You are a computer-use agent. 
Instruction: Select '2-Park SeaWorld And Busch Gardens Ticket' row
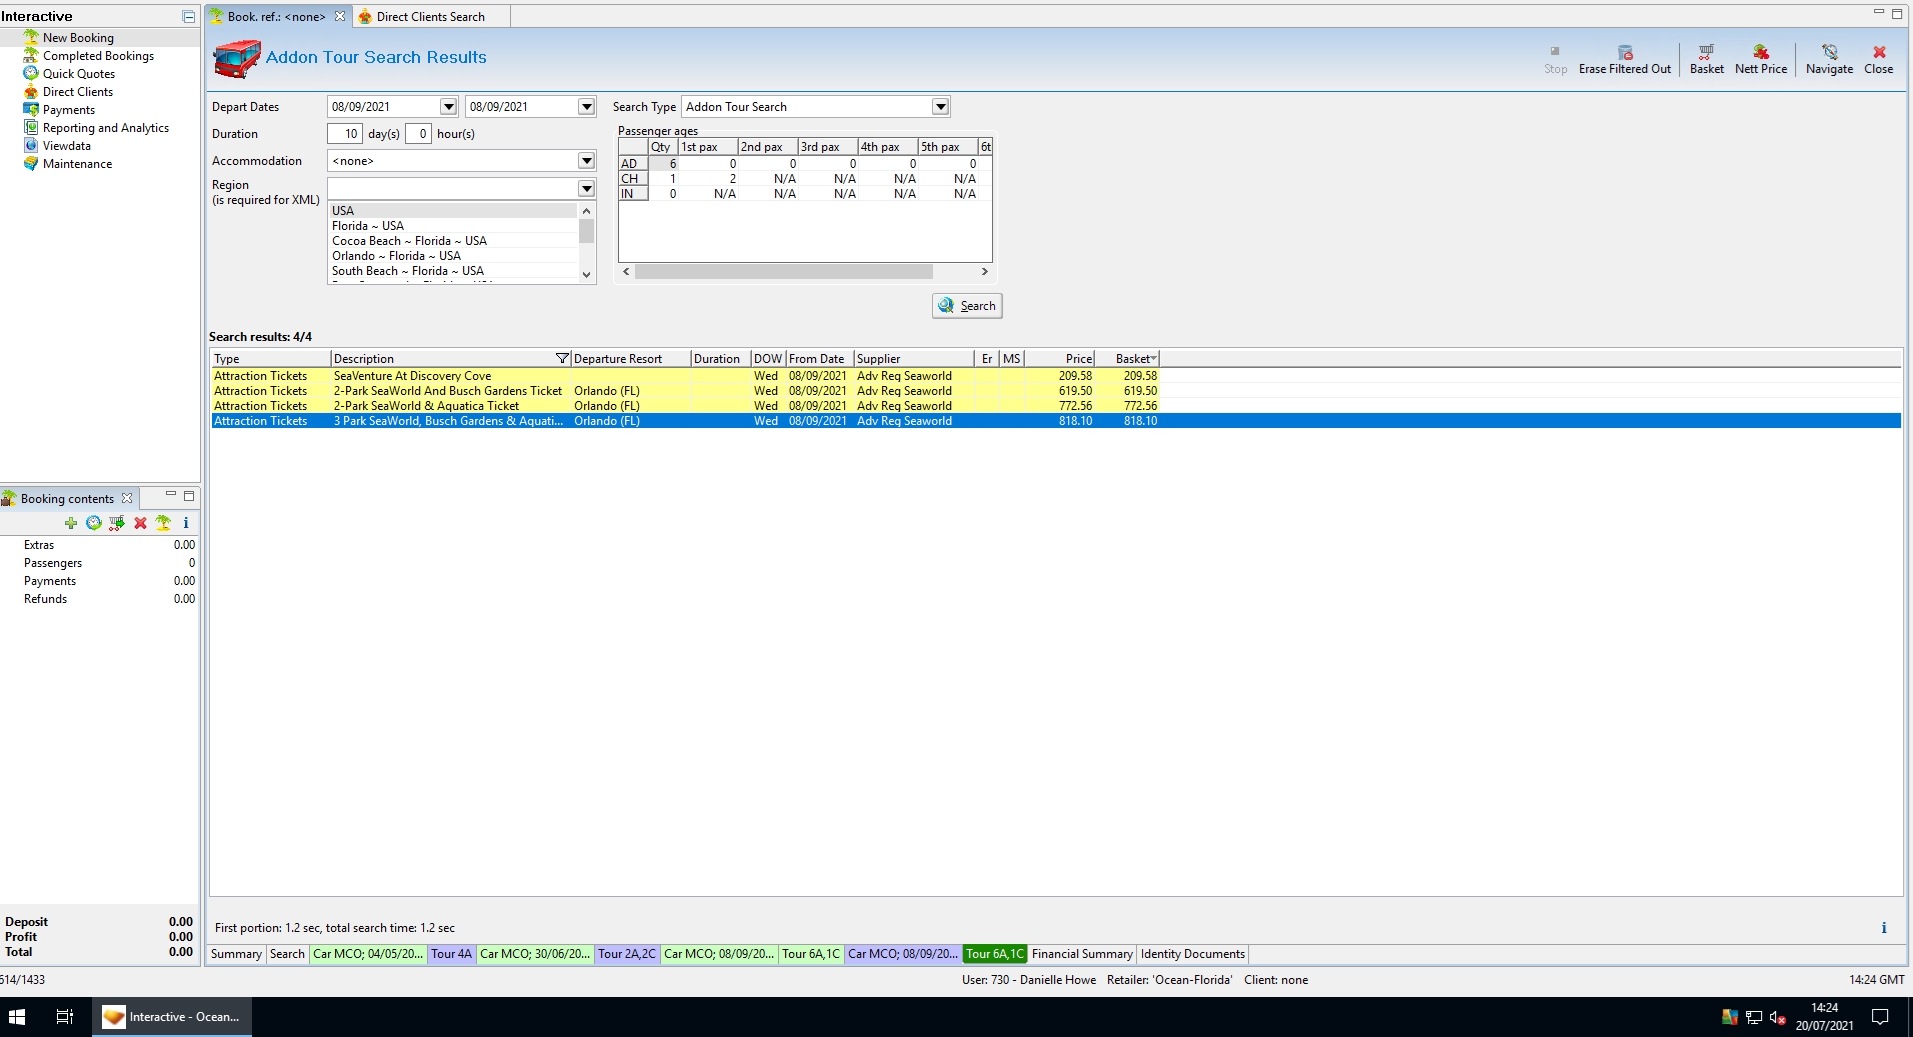pos(685,391)
